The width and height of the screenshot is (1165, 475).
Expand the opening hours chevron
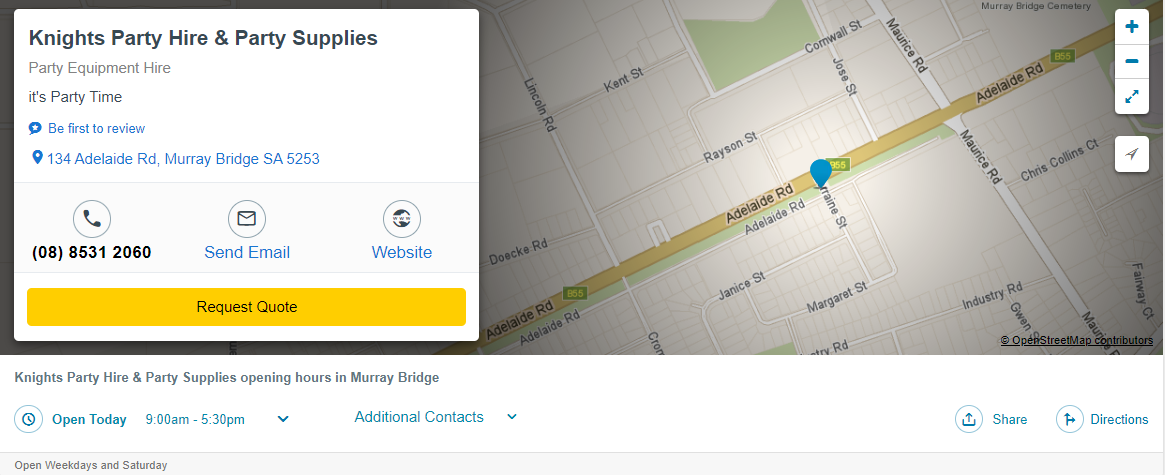[283, 419]
